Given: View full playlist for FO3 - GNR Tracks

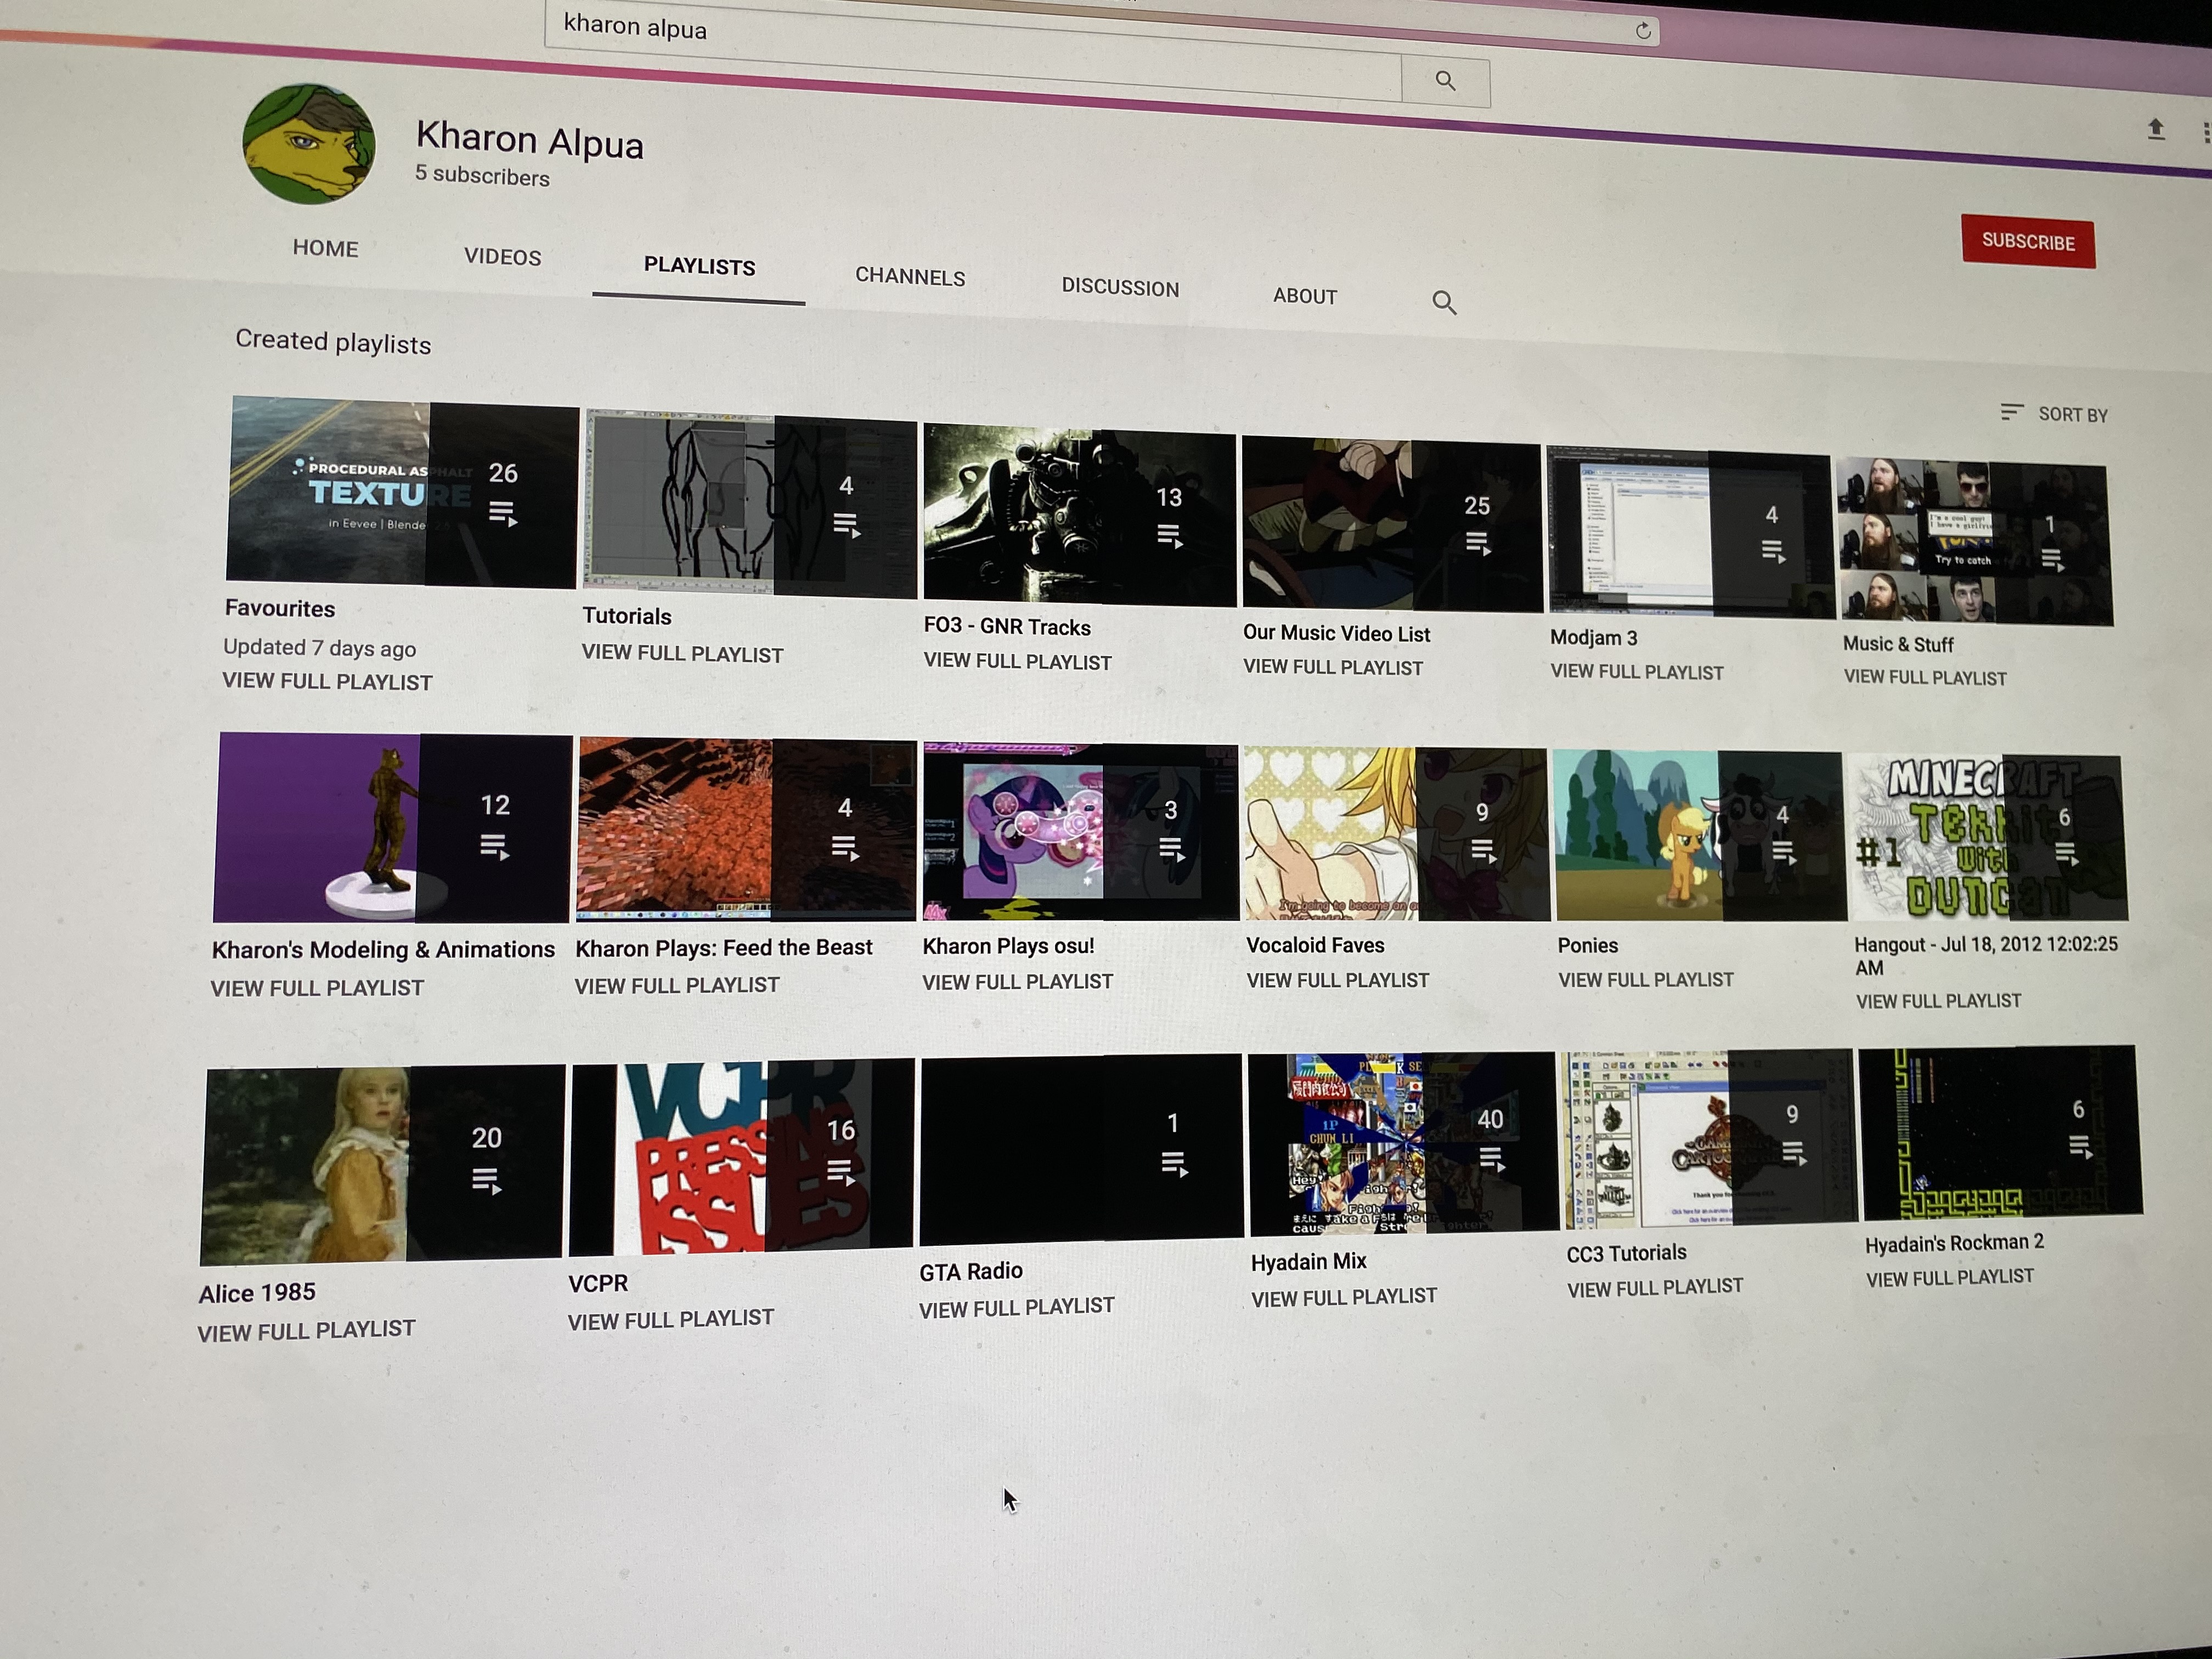Looking at the screenshot, I should (x=1017, y=661).
